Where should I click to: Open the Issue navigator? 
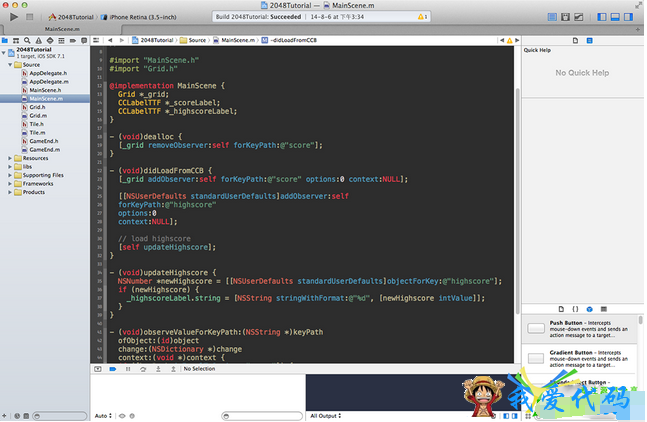click(x=38, y=40)
